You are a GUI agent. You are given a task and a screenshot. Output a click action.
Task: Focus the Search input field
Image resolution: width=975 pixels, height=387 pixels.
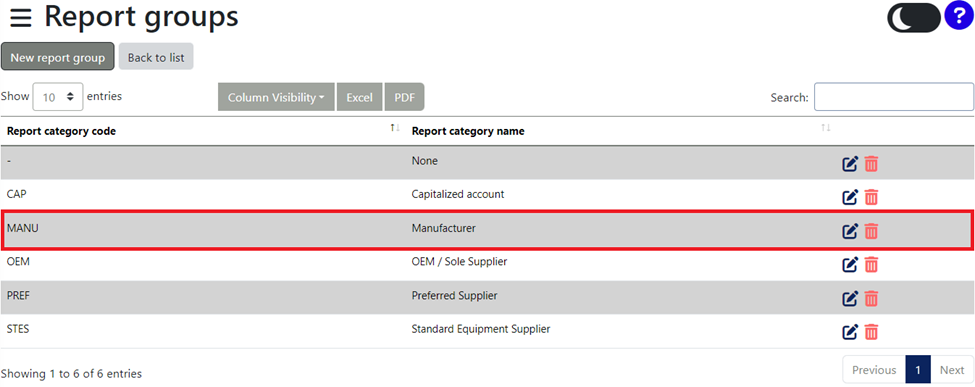[894, 97]
